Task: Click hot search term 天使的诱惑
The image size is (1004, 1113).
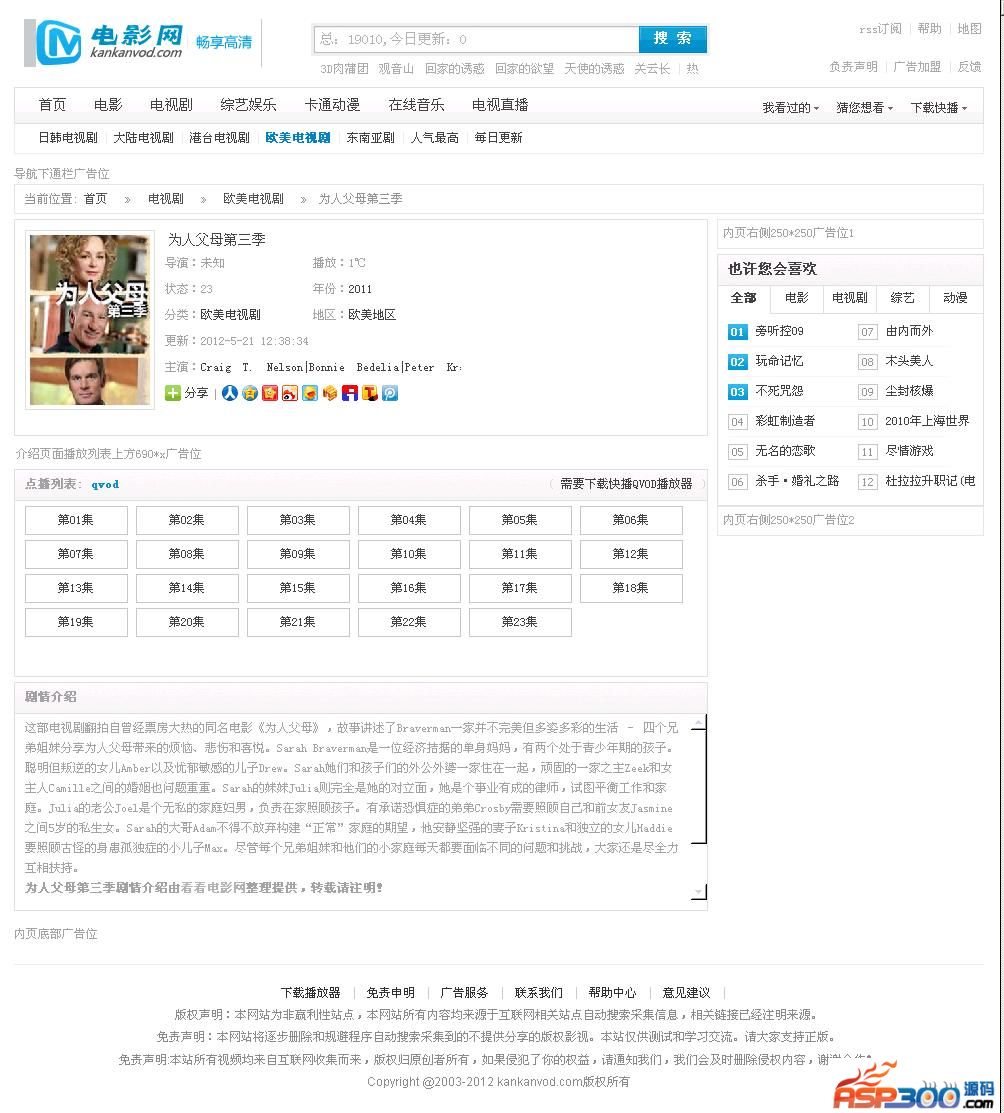Action: [x=594, y=68]
